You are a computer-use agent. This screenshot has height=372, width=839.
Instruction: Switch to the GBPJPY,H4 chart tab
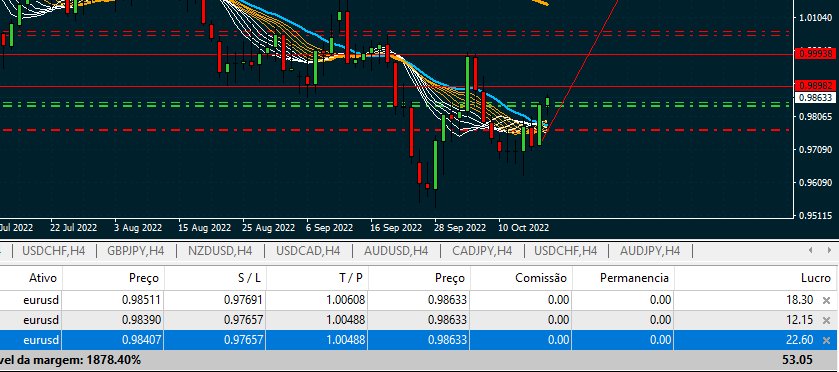click(136, 250)
